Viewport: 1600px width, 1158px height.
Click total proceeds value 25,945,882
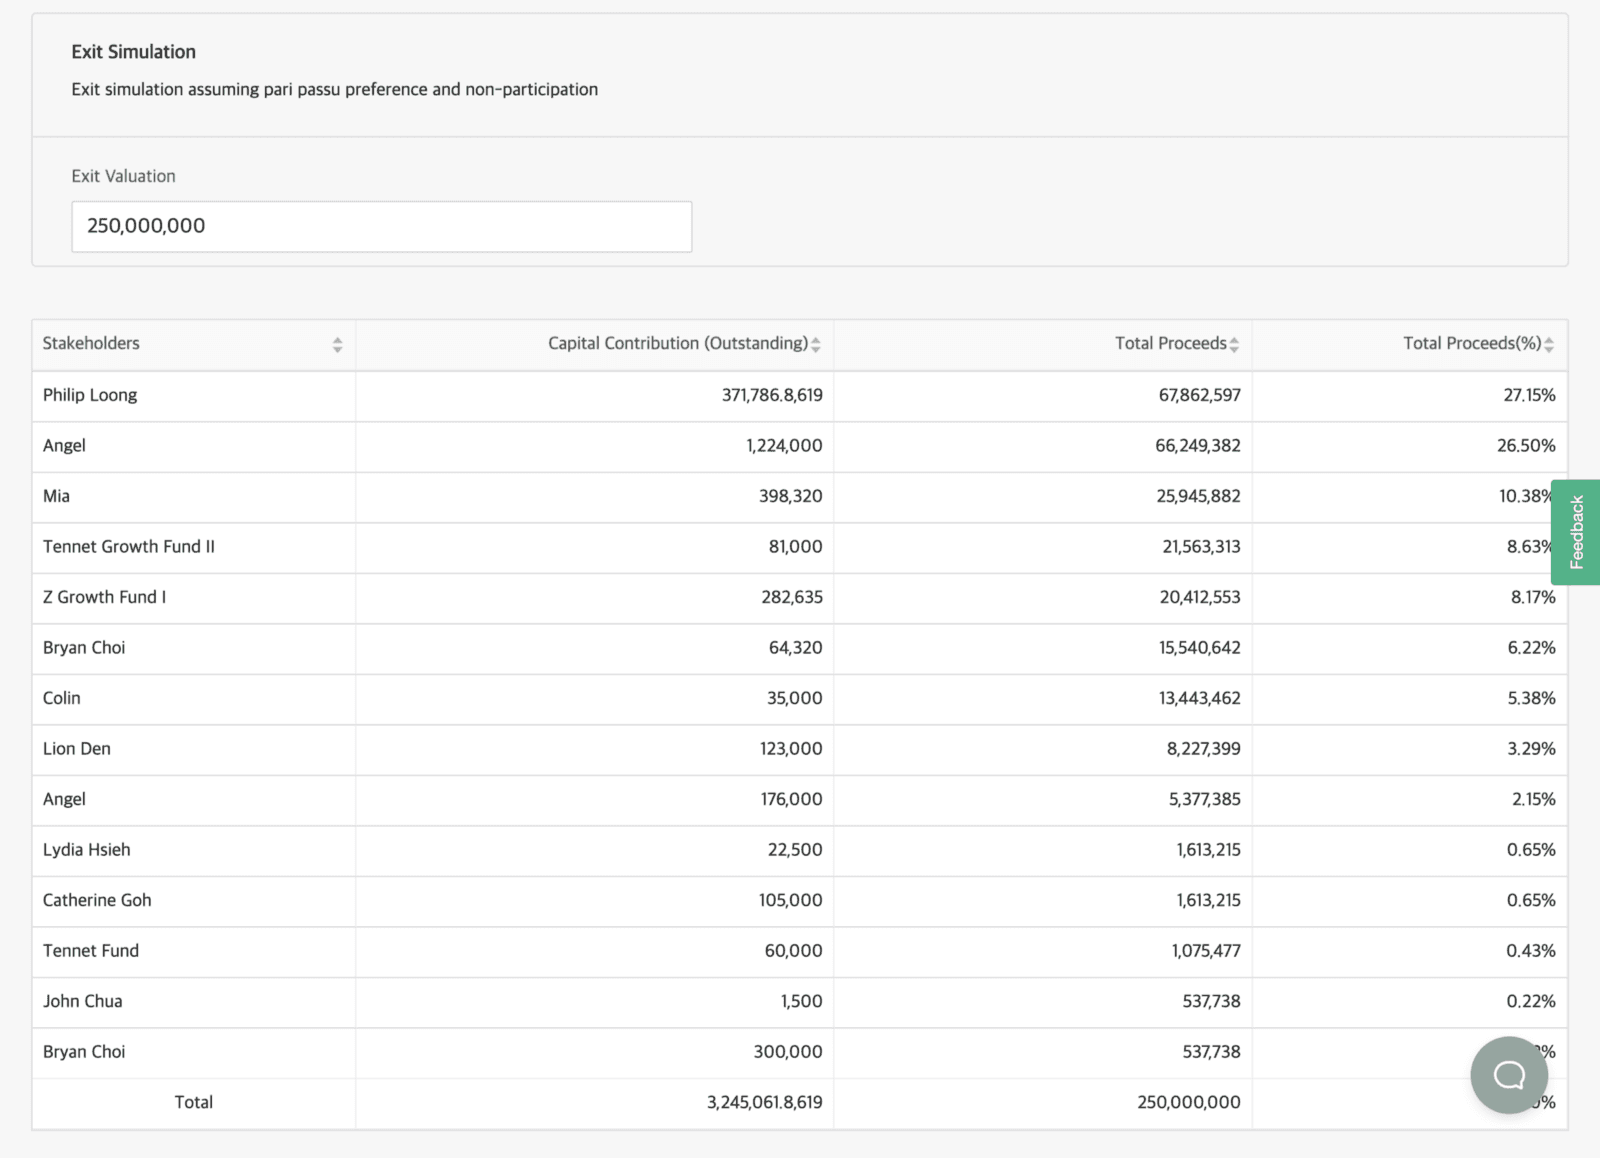[x=1198, y=496]
